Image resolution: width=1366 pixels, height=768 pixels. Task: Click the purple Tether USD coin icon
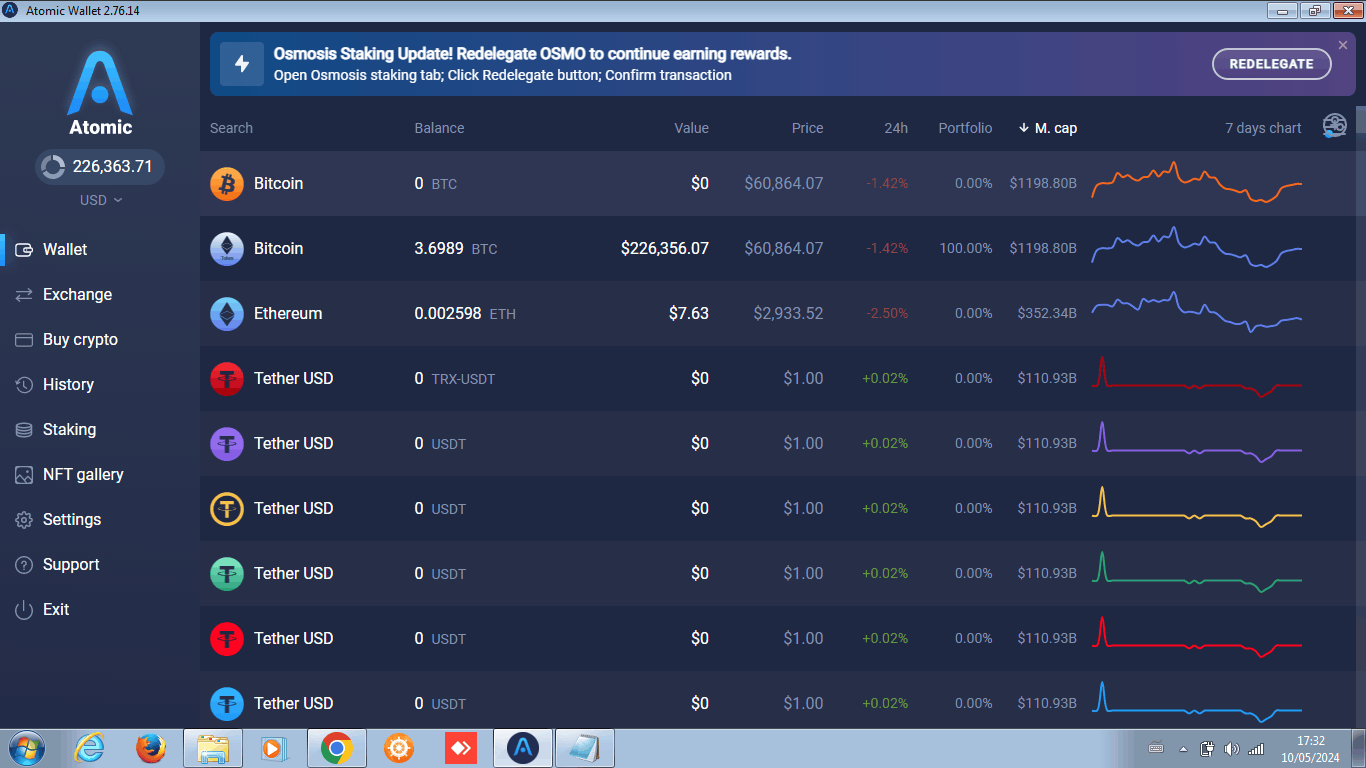pyautogui.click(x=227, y=444)
